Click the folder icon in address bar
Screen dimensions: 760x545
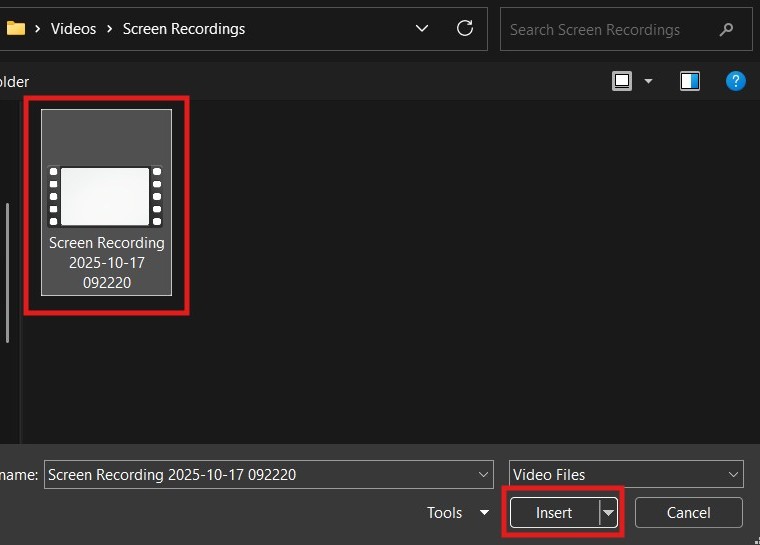[x=15, y=29]
